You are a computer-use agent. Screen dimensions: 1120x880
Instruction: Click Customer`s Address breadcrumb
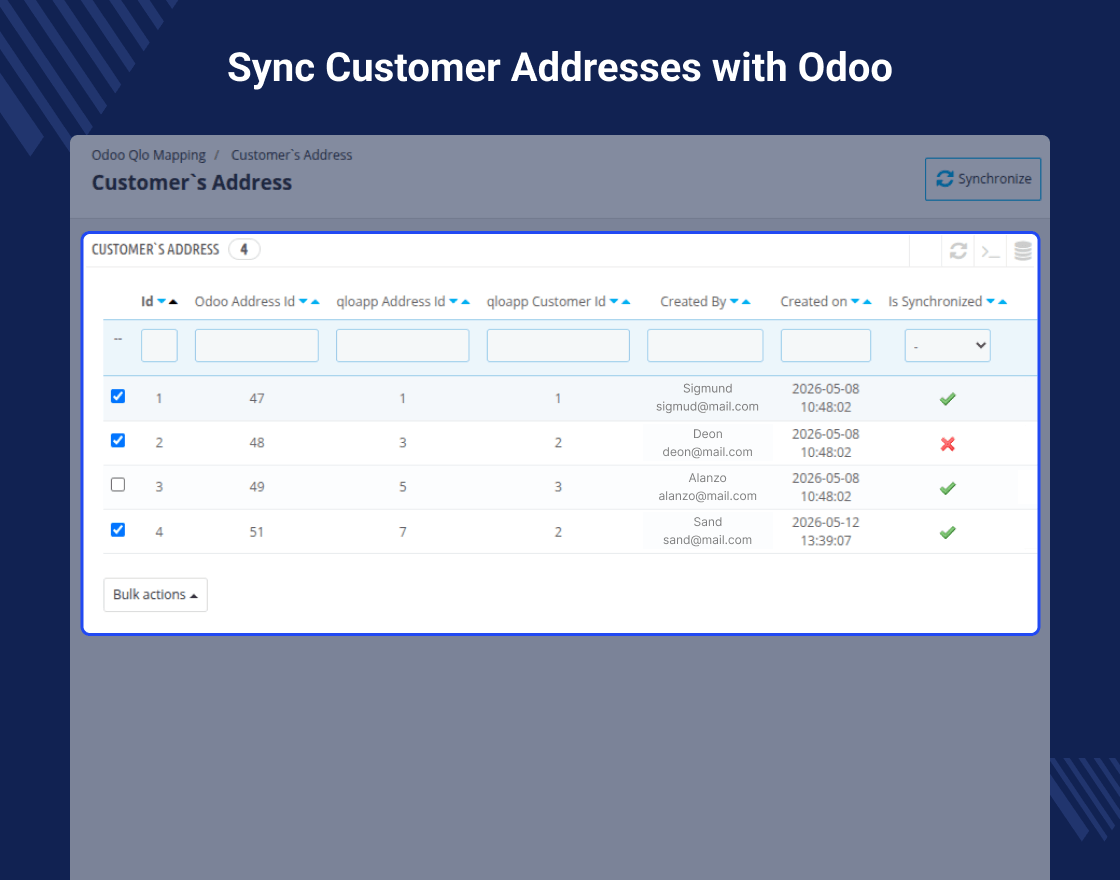click(x=291, y=155)
